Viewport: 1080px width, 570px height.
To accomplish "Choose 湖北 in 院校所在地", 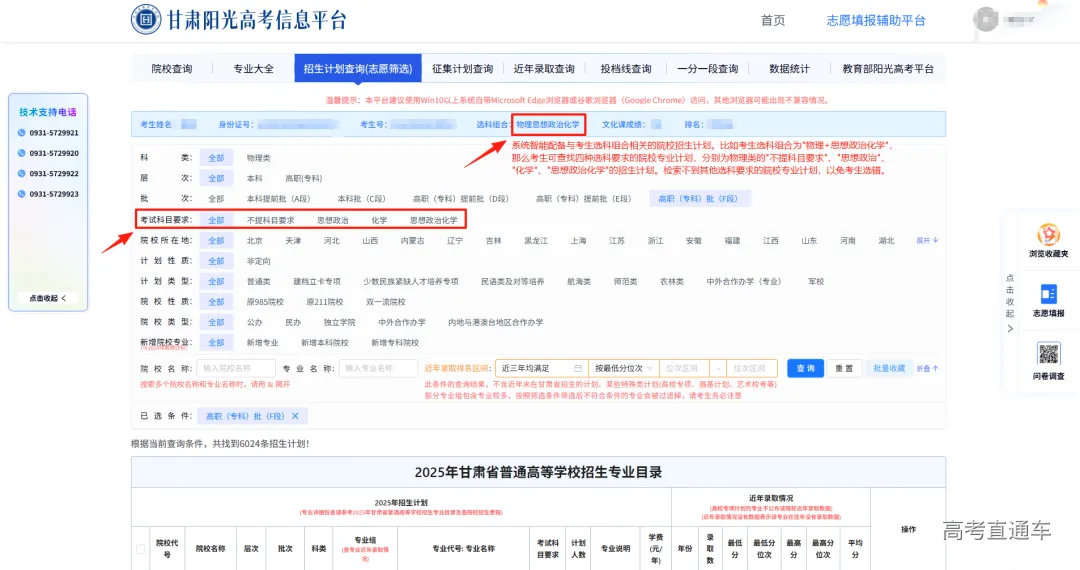I will 886,240.
